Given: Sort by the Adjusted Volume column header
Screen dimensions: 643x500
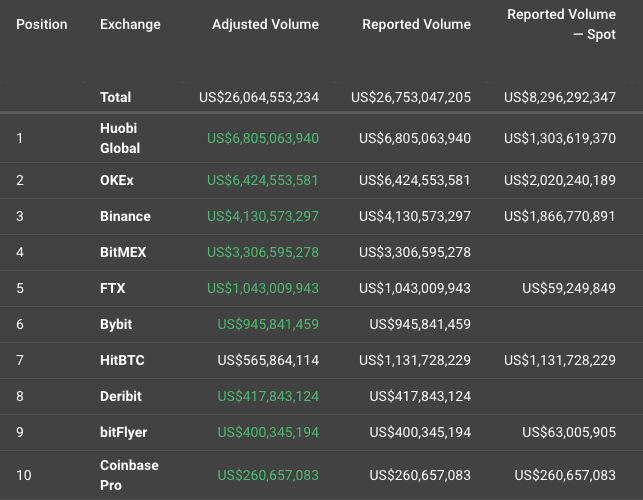Looking at the screenshot, I should 265,25.
